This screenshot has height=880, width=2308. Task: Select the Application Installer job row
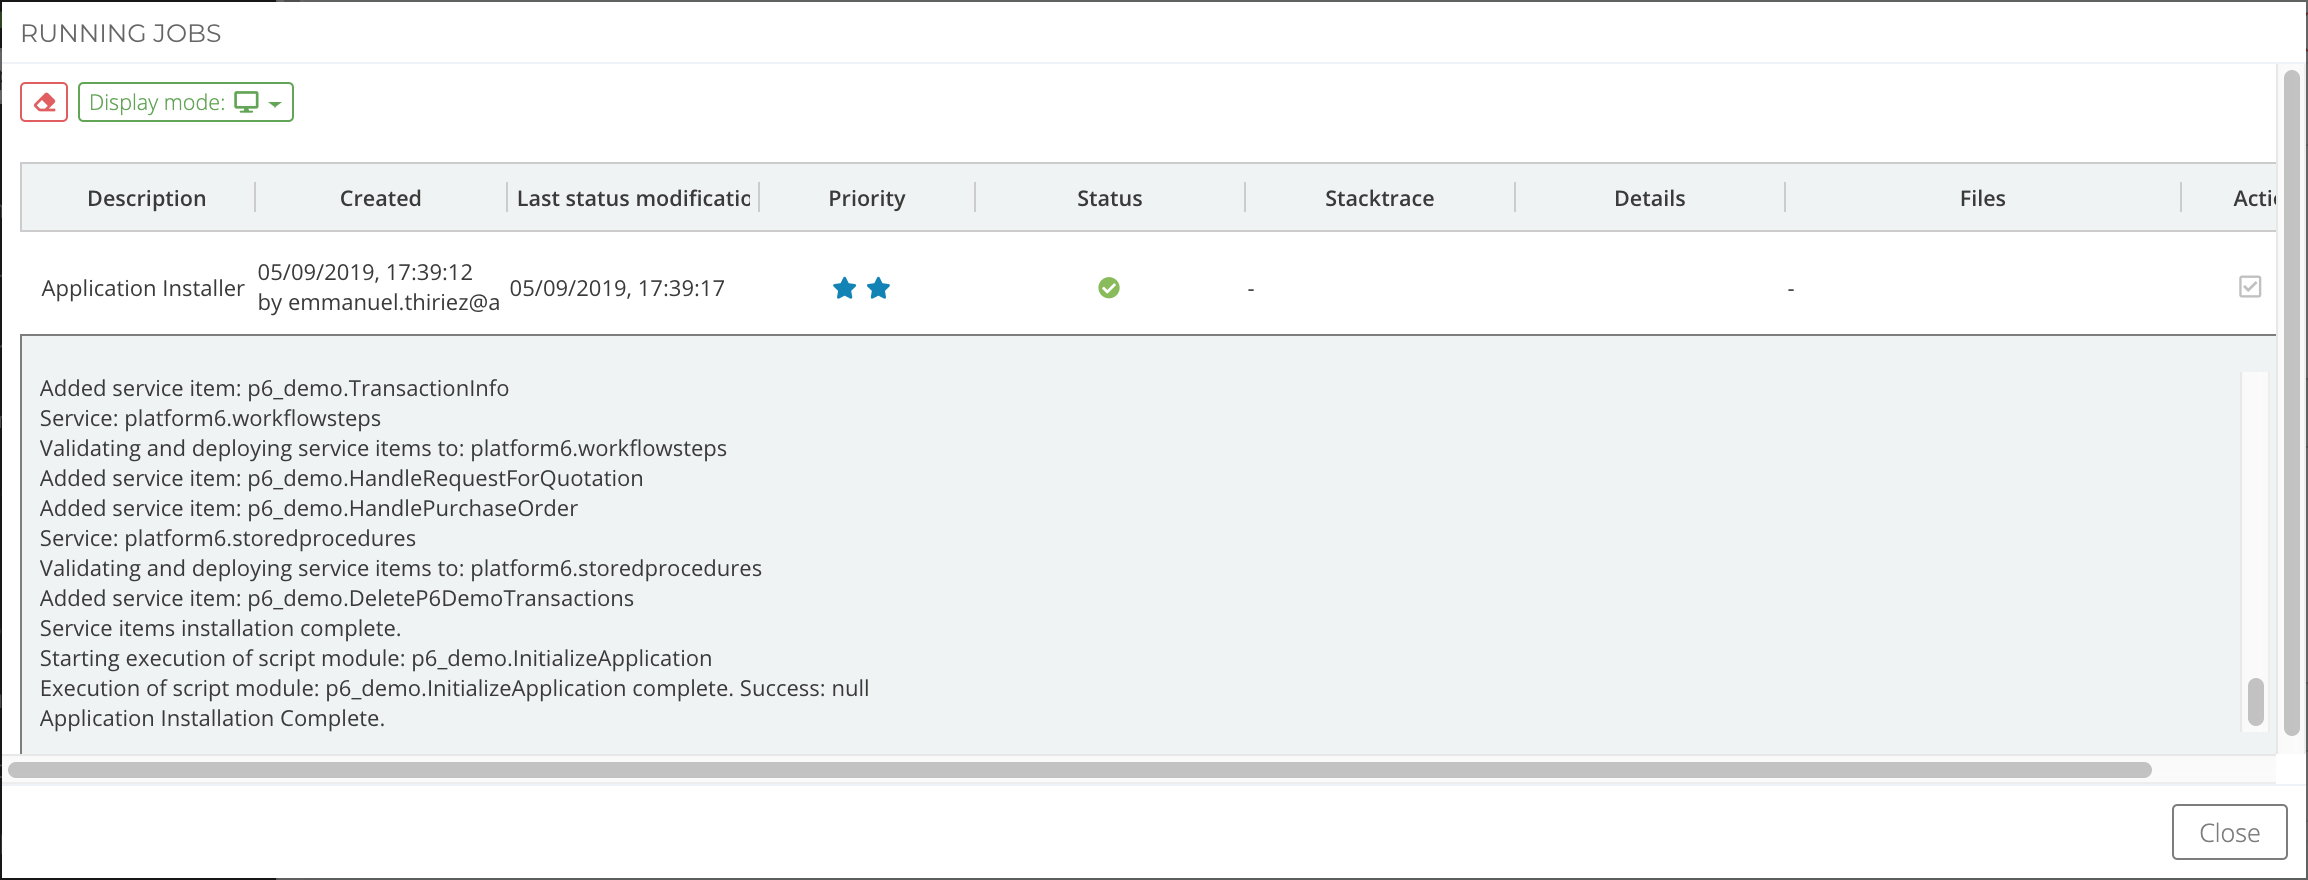pos(142,288)
